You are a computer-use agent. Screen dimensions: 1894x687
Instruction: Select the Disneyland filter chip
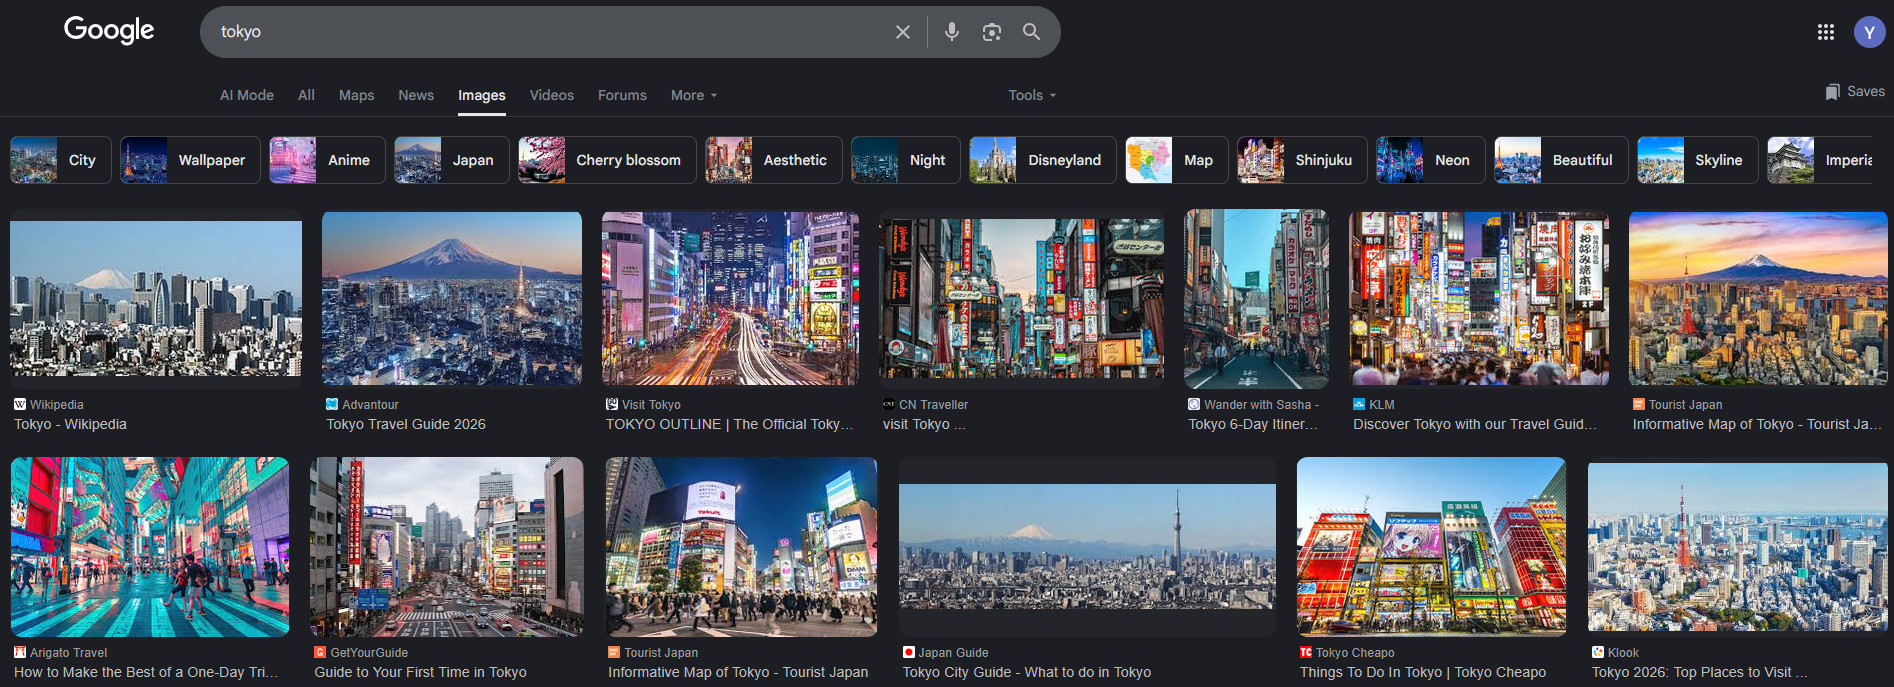[1043, 160]
